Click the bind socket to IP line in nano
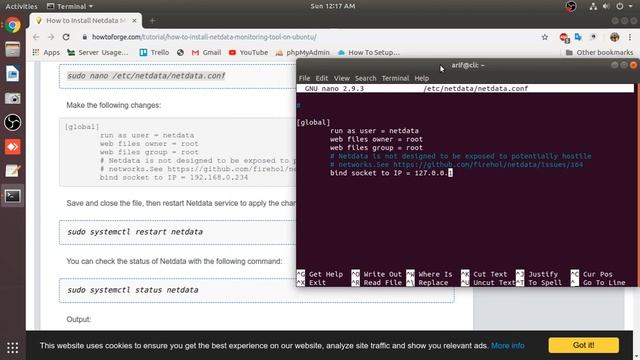 [x=391, y=173]
